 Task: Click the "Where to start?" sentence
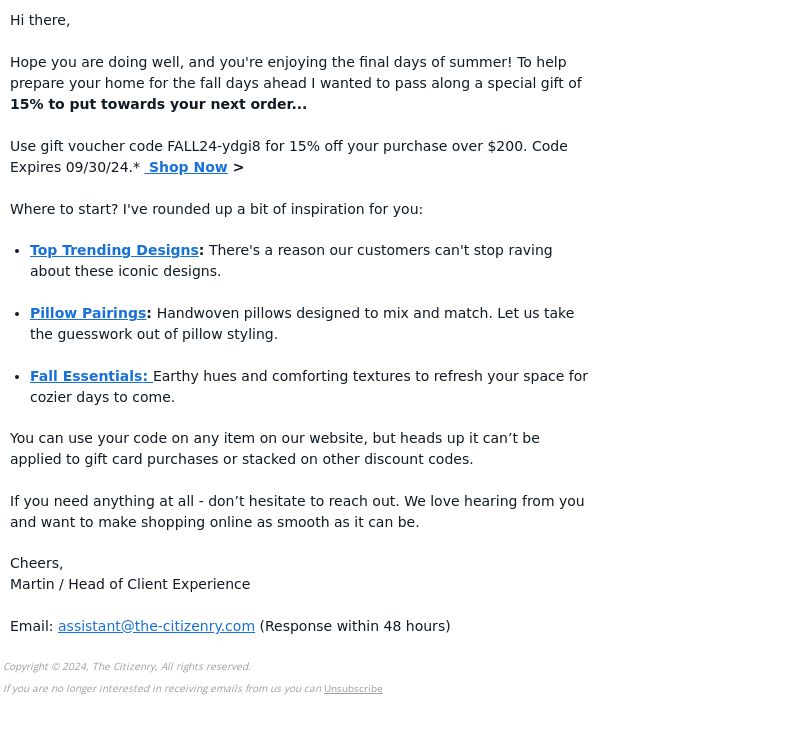[x=216, y=209]
